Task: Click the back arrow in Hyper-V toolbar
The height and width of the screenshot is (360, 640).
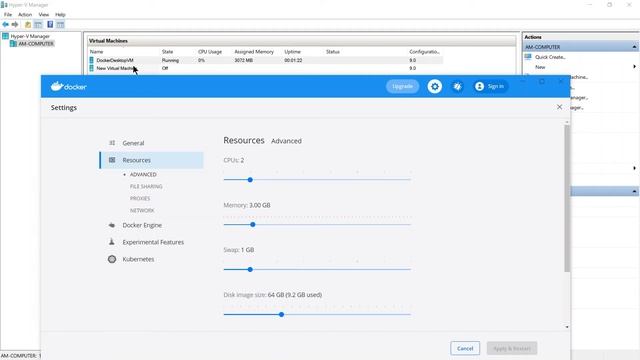Action: [x=6, y=24]
